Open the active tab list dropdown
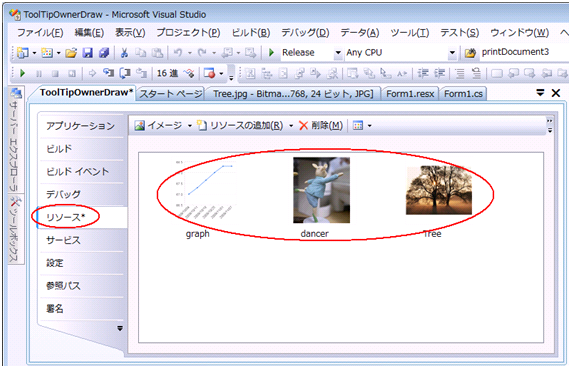The image size is (571, 368). click(540, 93)
